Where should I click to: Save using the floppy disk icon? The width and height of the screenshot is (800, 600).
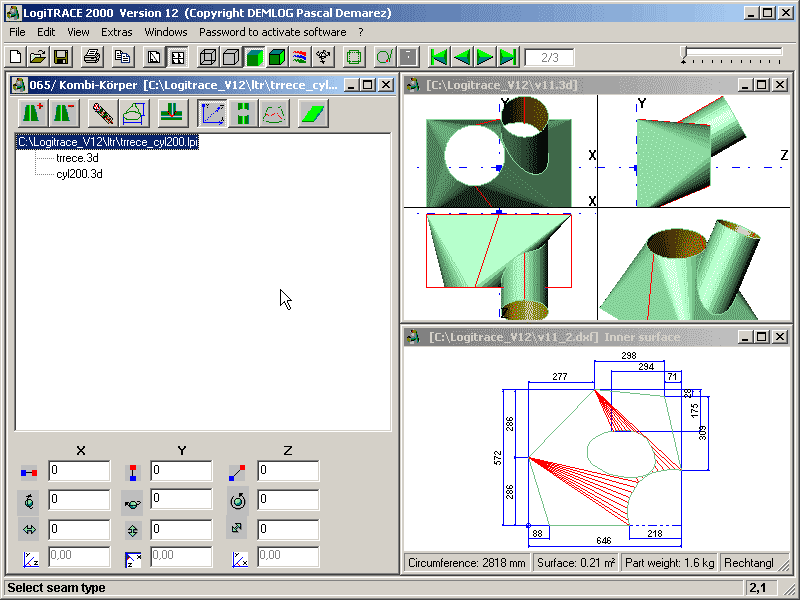click(x=61, y=57)
